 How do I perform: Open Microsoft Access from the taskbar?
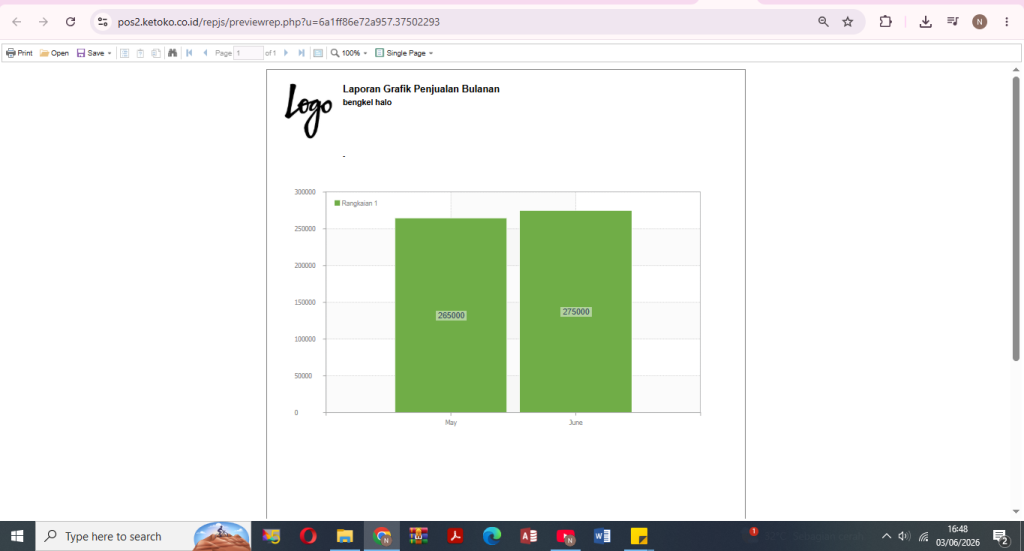[x=529, y=536]
